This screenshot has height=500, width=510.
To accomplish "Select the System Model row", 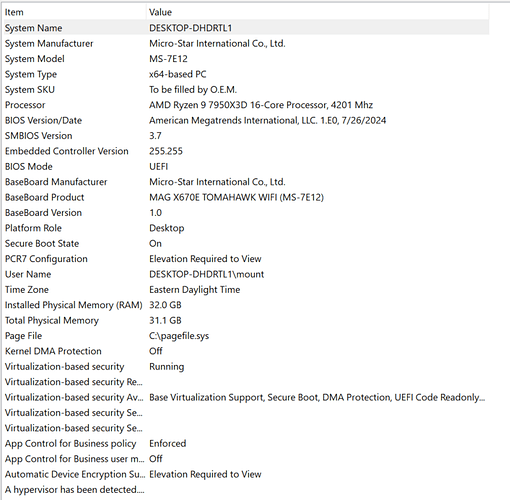I will (246, 59).
